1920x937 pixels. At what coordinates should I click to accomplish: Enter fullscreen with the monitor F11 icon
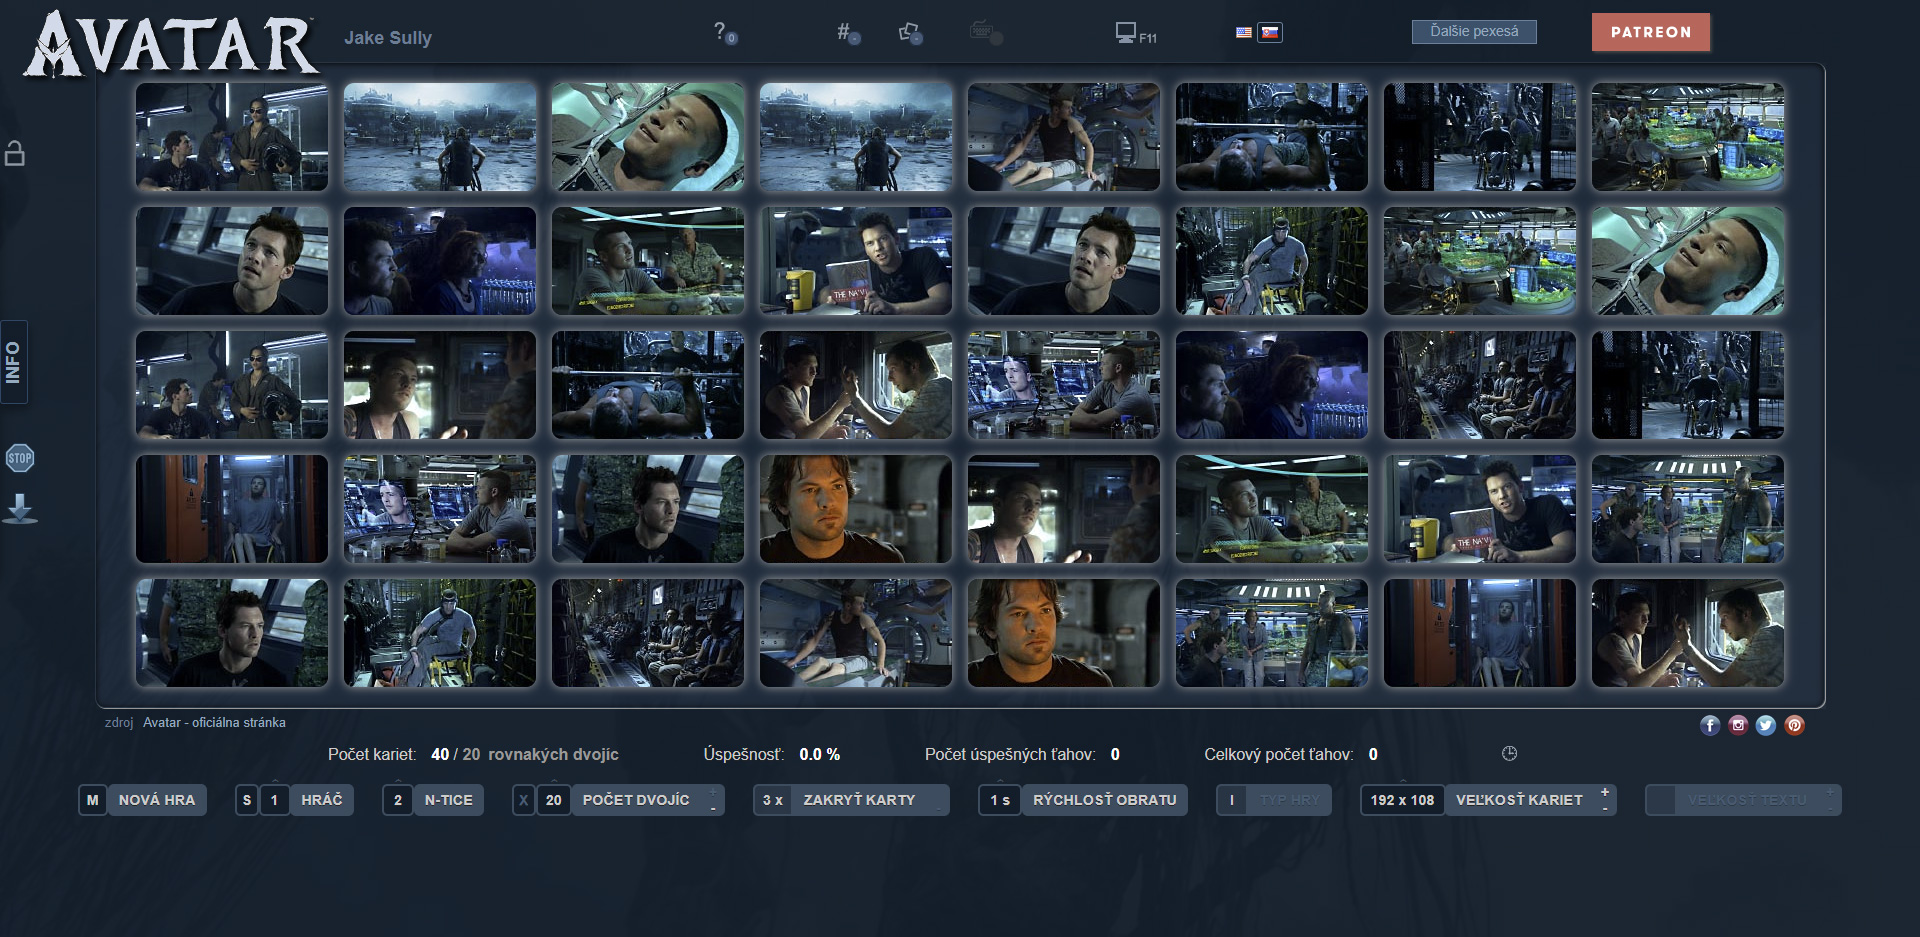(x=1135, y=33)
